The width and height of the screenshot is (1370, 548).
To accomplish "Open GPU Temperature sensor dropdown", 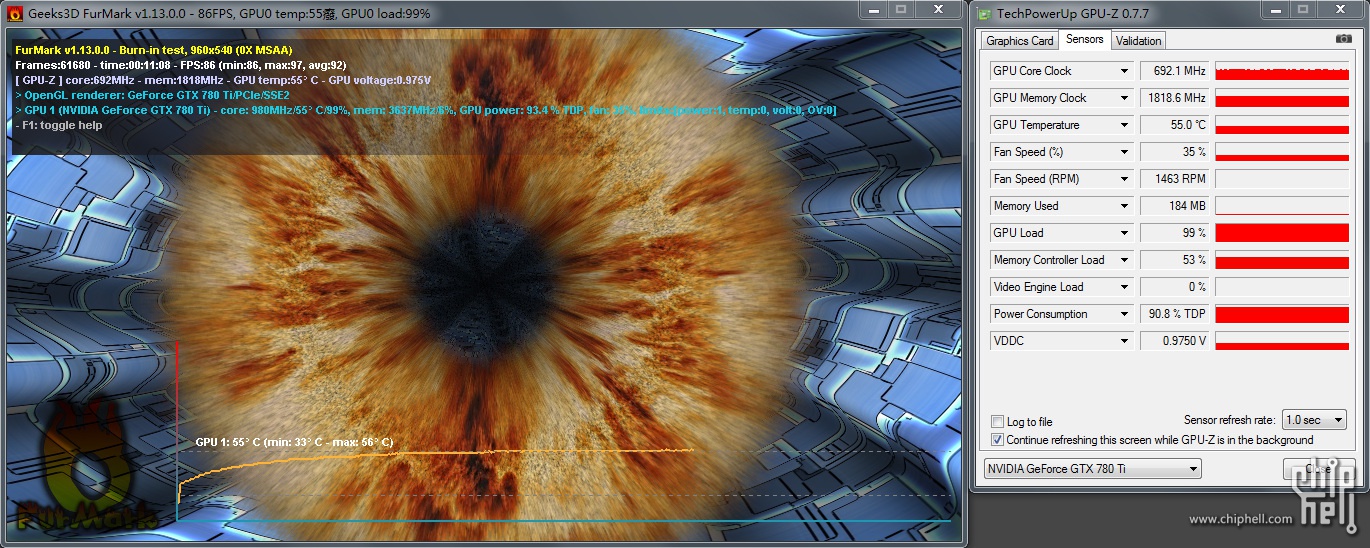I will click(x=1125, y=125).
